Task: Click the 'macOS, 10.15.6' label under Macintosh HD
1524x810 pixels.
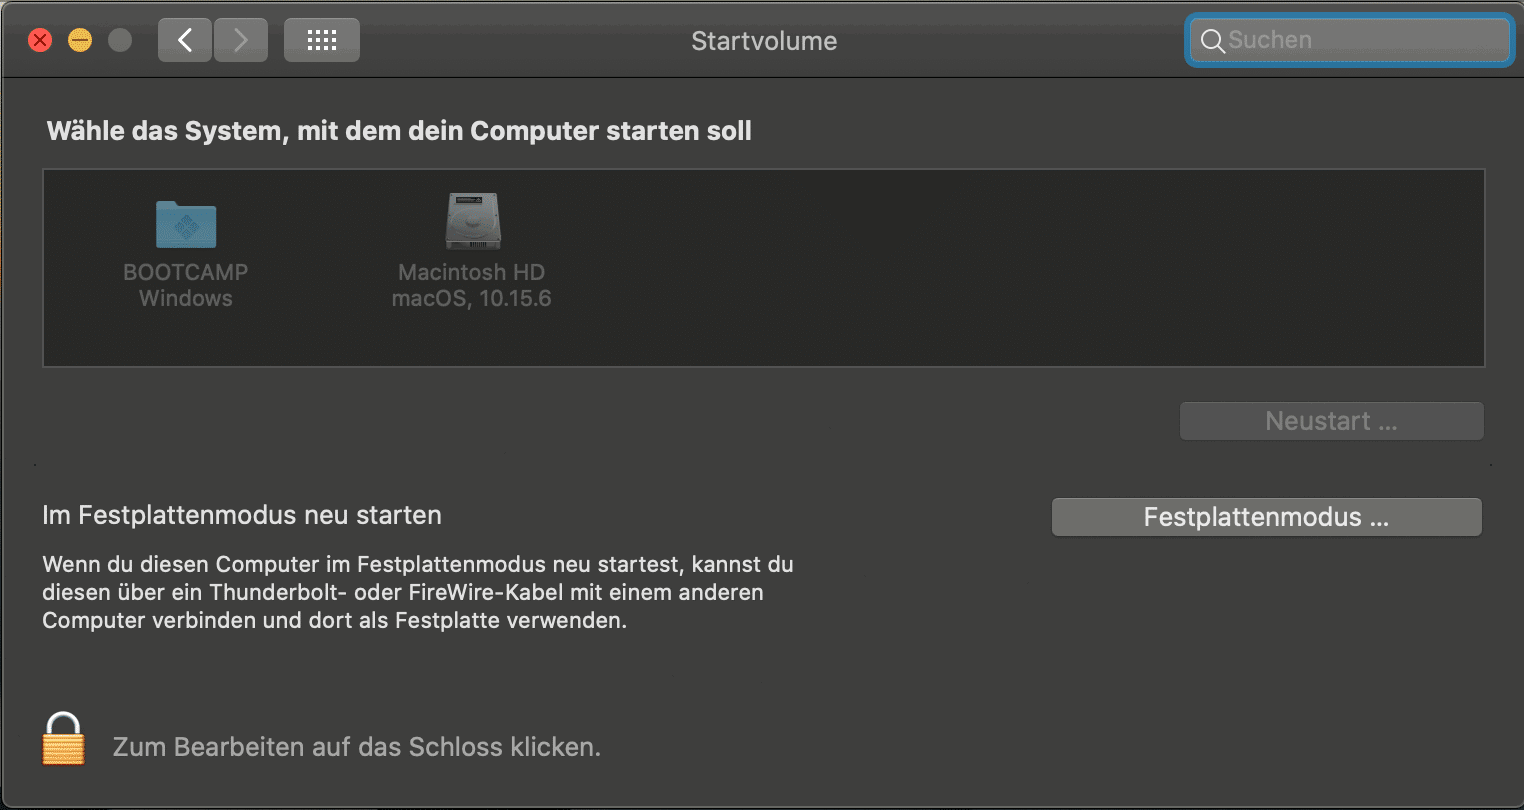Action: 472,298
